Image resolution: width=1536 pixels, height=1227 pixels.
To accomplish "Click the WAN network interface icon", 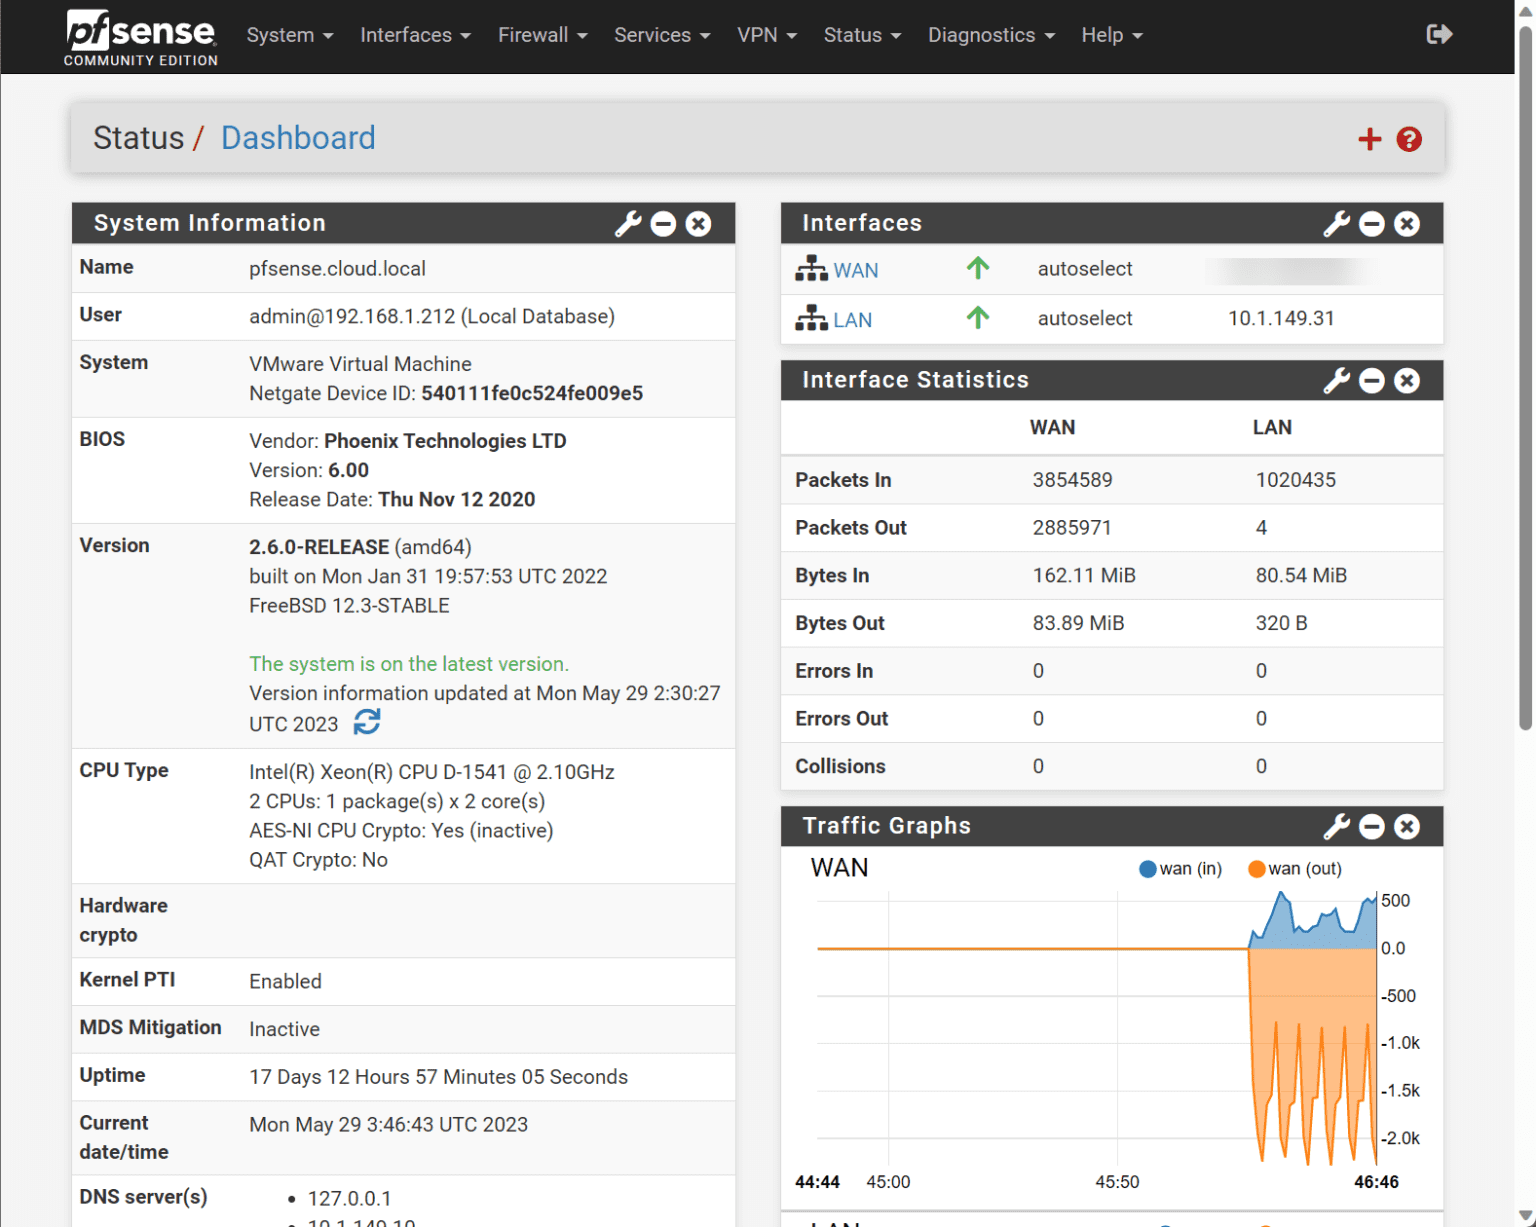I will tap(810, 269).
